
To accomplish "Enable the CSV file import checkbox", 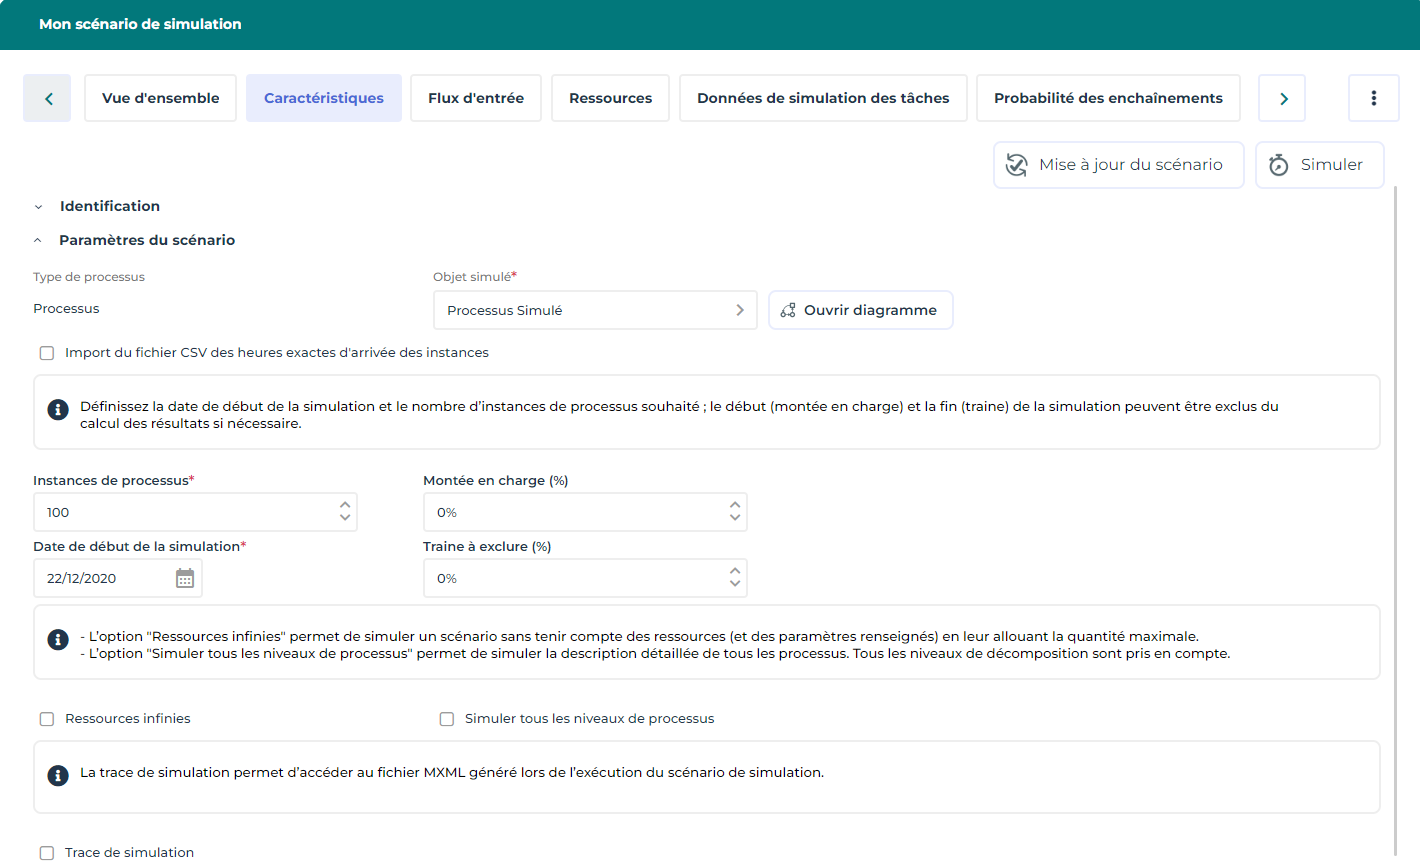I will point(47,353).
